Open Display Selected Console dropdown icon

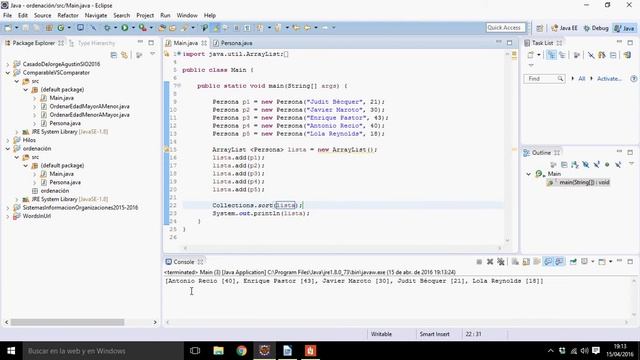(584, 262)
